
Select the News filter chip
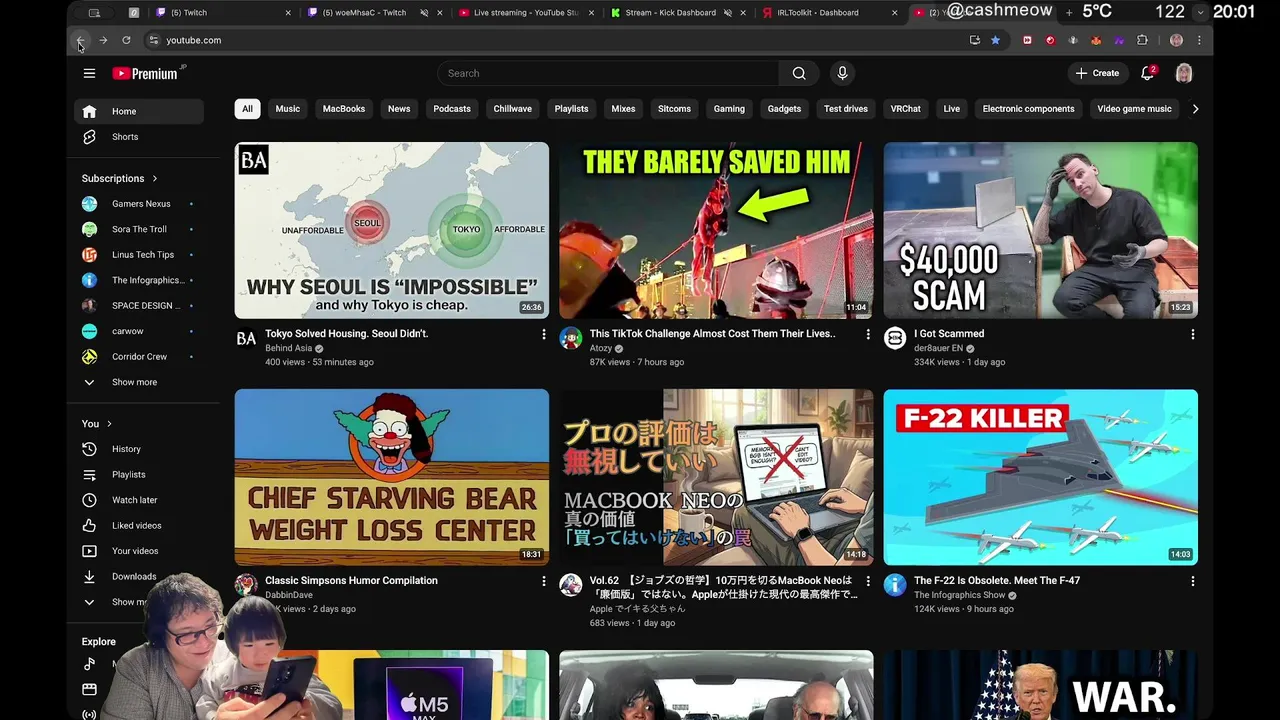399,109
